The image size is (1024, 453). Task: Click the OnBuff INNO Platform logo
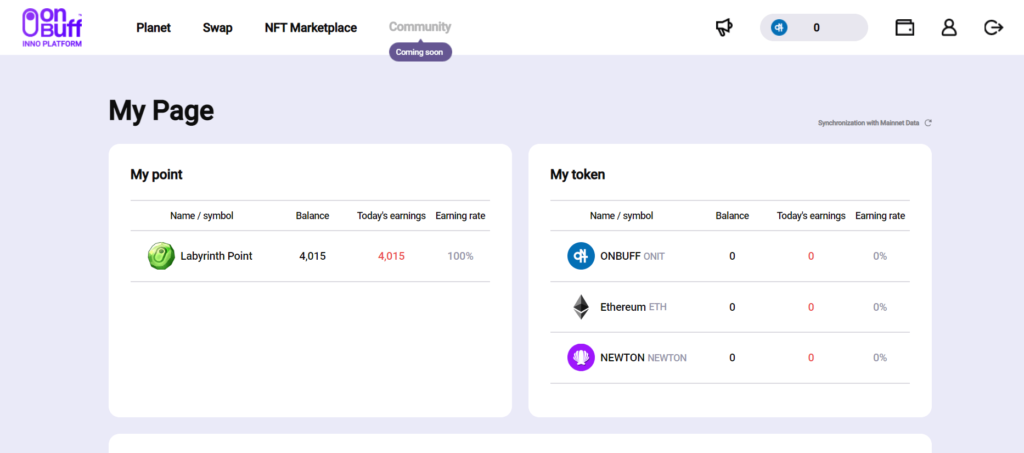(x=52, y=28)
